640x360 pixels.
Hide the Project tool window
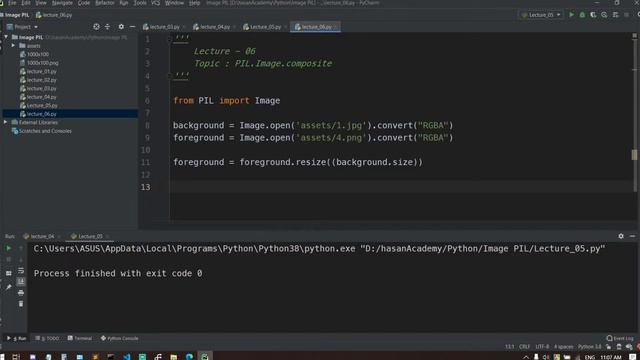[132, 27]
